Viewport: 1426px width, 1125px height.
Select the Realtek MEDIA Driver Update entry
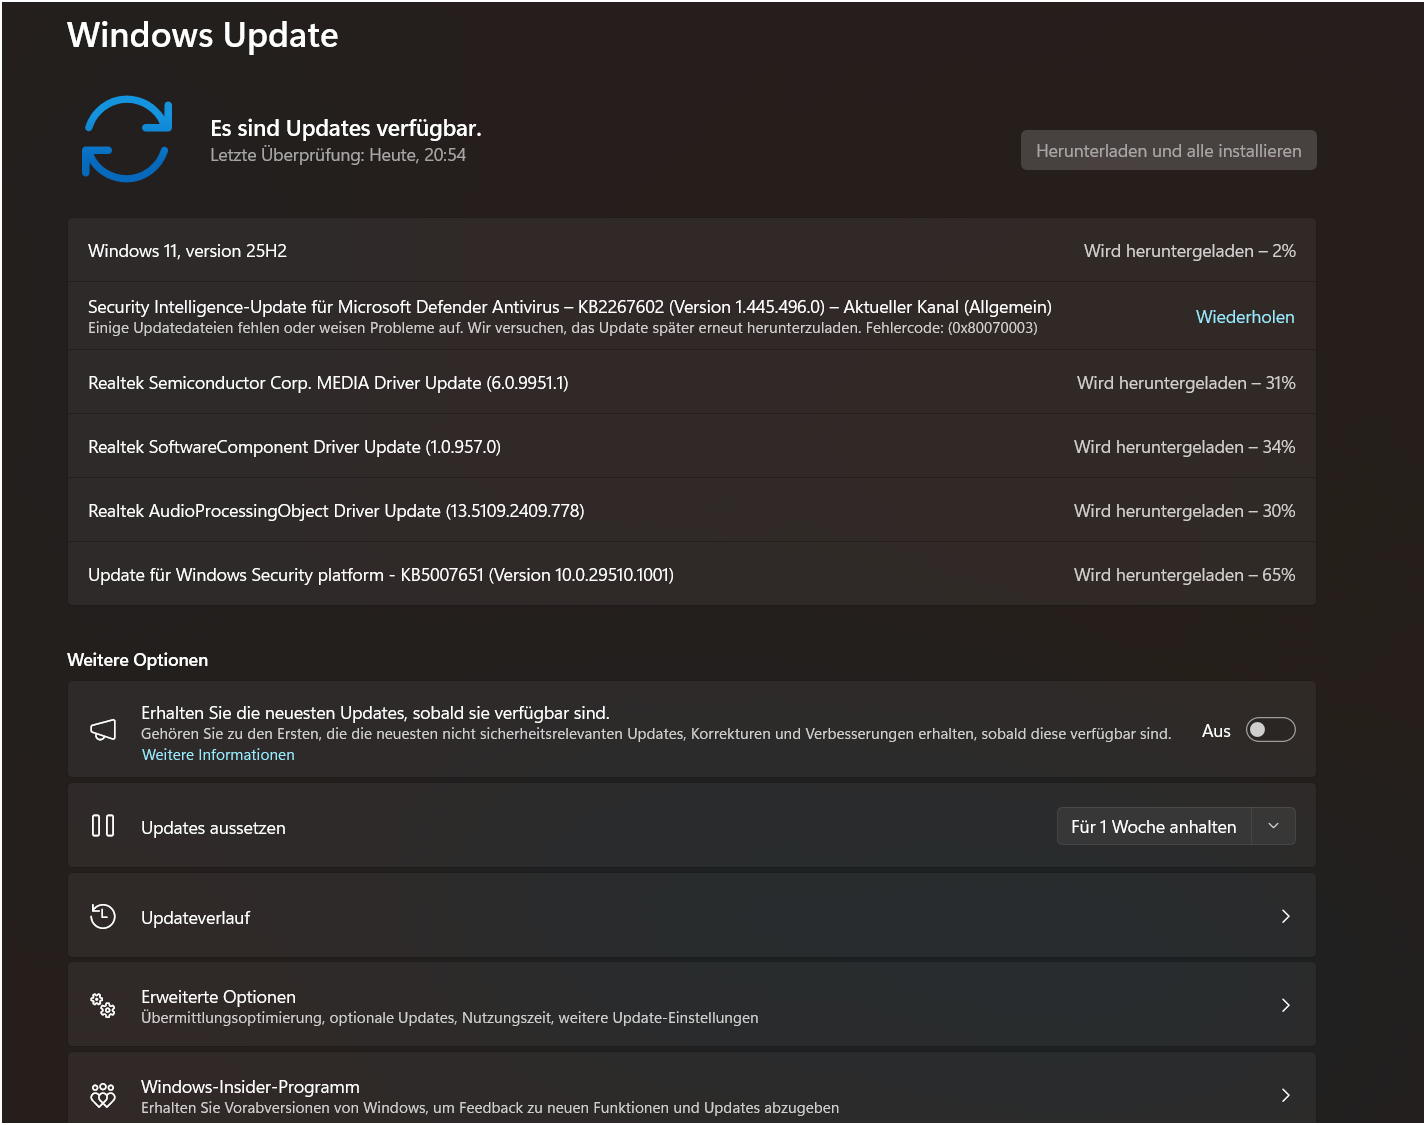[328, 383]
